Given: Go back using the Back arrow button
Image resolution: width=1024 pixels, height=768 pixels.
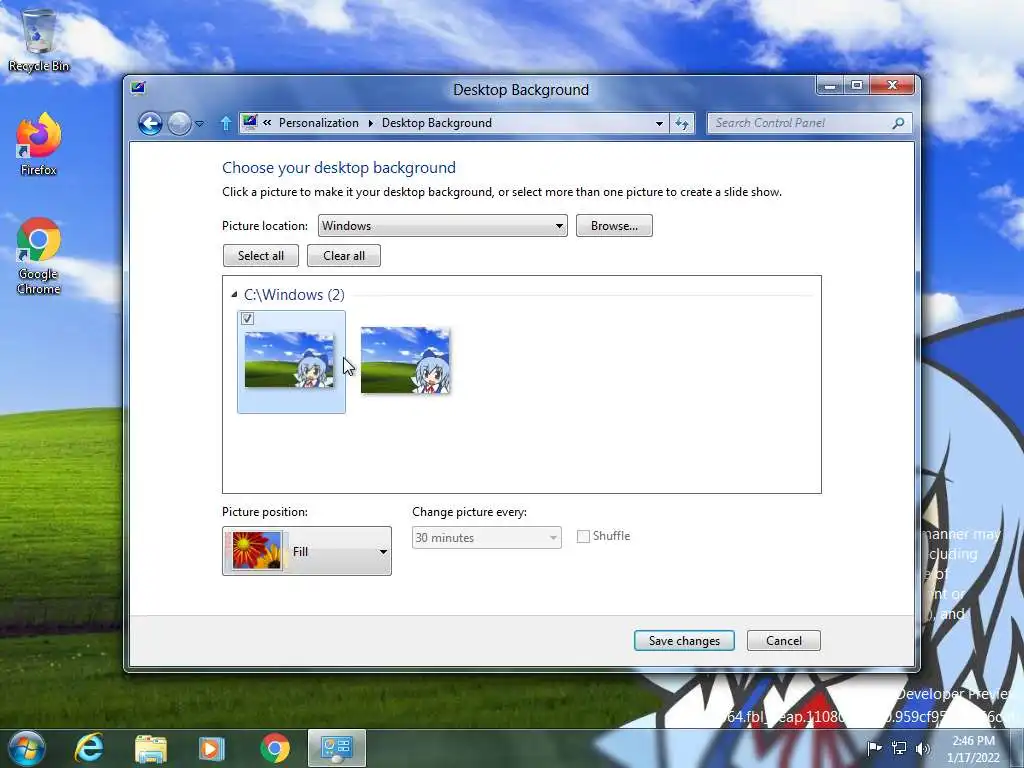Looking at the screenshot, I should (x=150, y=123).
